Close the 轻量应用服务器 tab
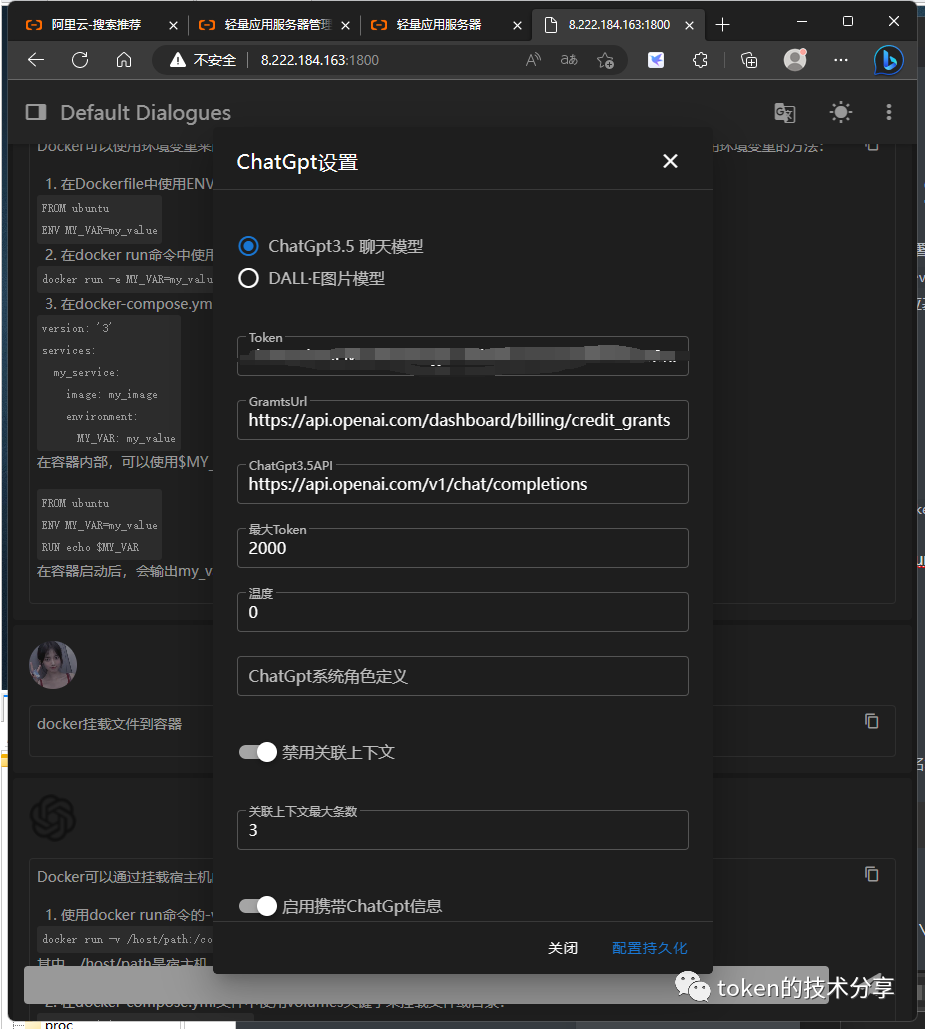The height and width of the screenshot is (1029, 925). (x=518, y=26)
